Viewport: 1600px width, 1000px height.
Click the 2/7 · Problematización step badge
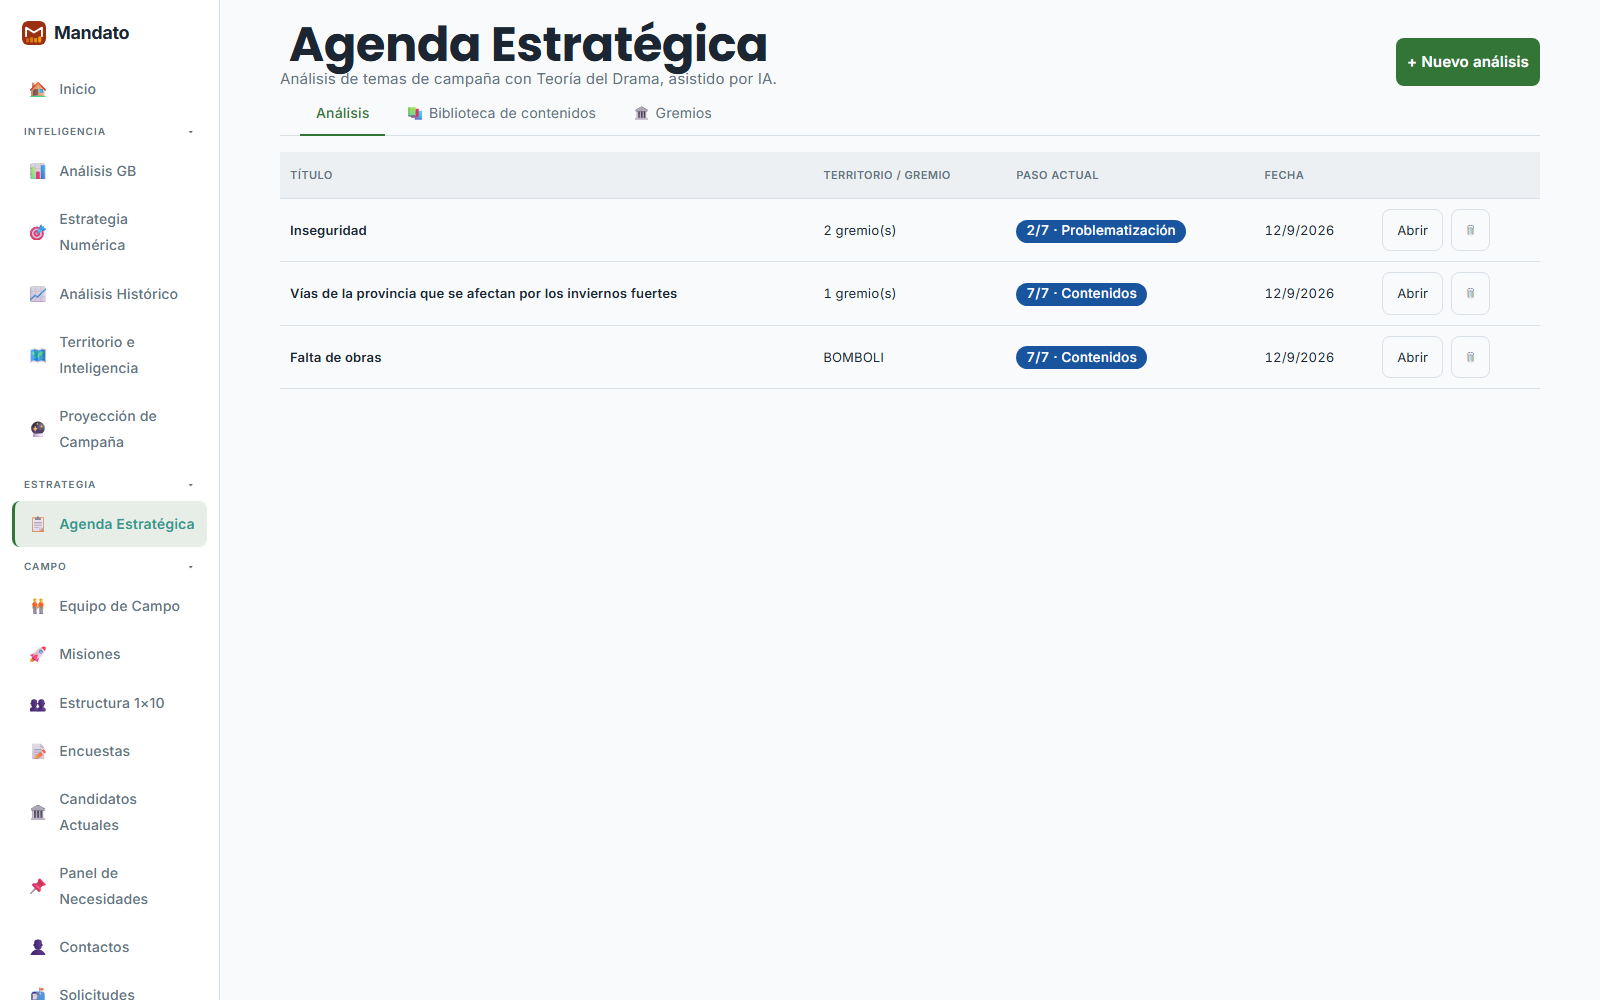(x=1101, y=231)
